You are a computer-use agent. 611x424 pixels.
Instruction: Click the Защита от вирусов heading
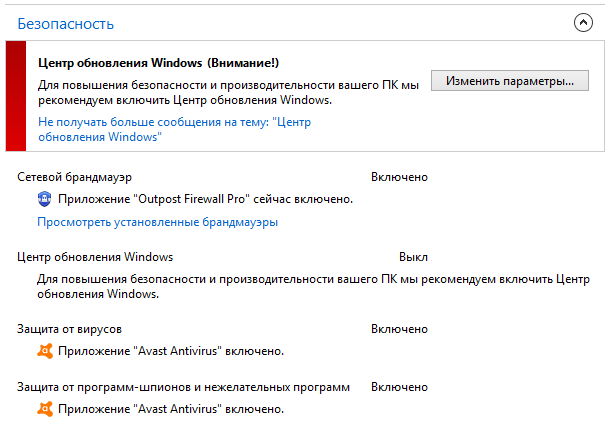point(69,329)
